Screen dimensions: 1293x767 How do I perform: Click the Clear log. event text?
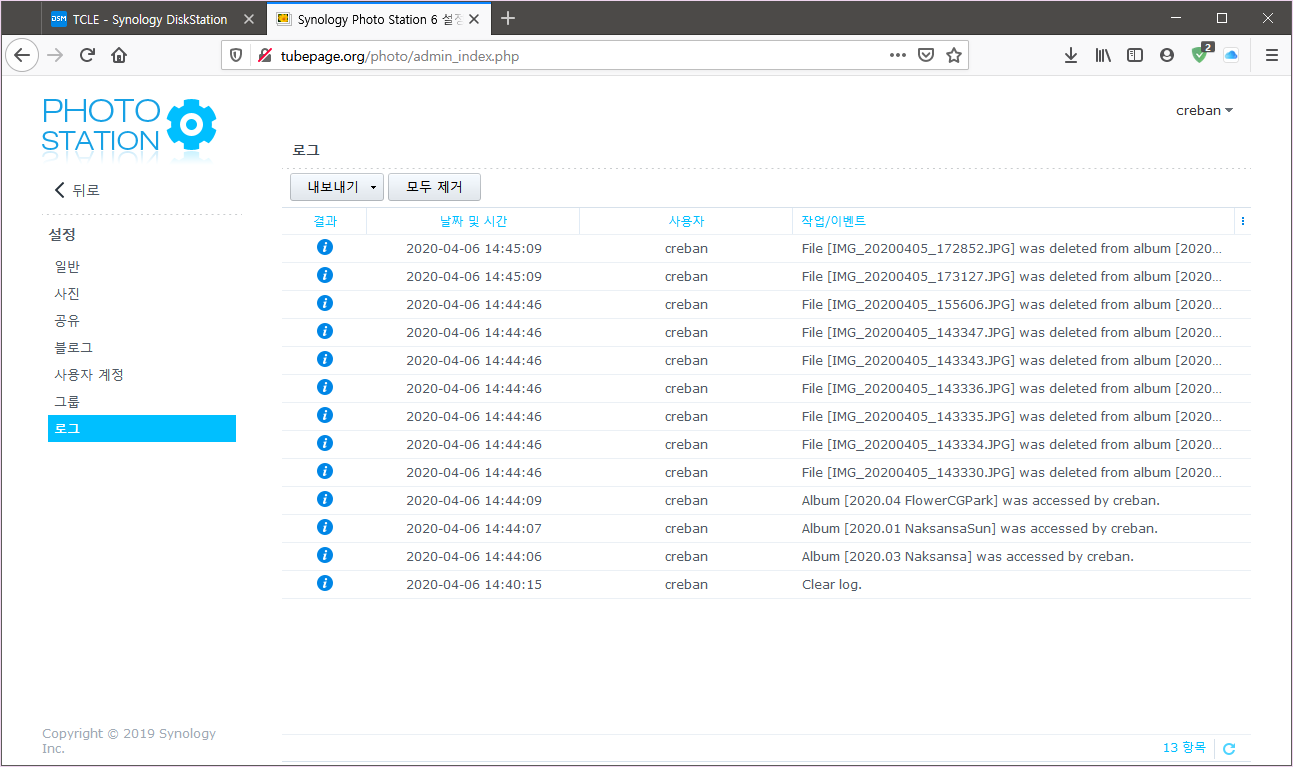pyautogui.click(x=831, y=584)
